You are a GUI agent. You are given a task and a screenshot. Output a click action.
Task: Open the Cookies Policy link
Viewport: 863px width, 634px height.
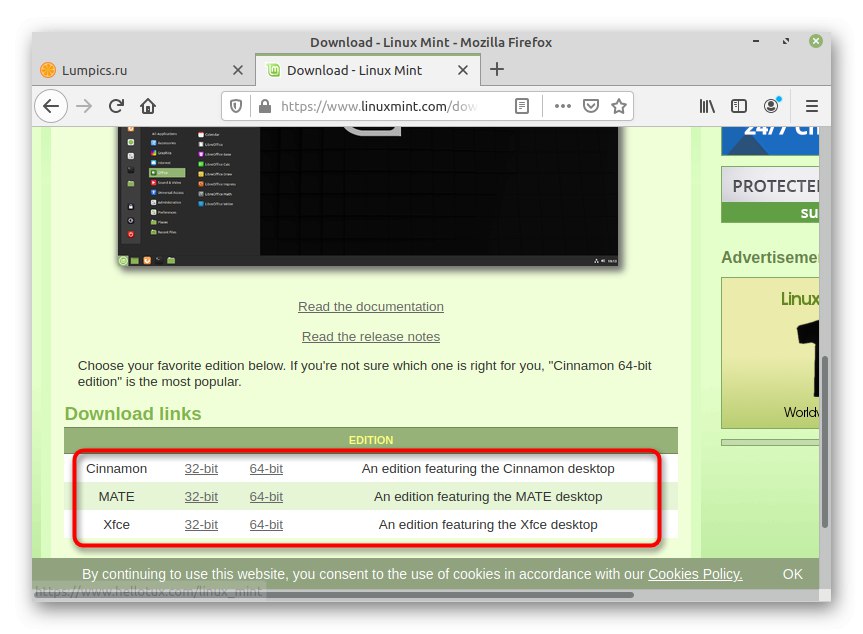tap(695, 574)
